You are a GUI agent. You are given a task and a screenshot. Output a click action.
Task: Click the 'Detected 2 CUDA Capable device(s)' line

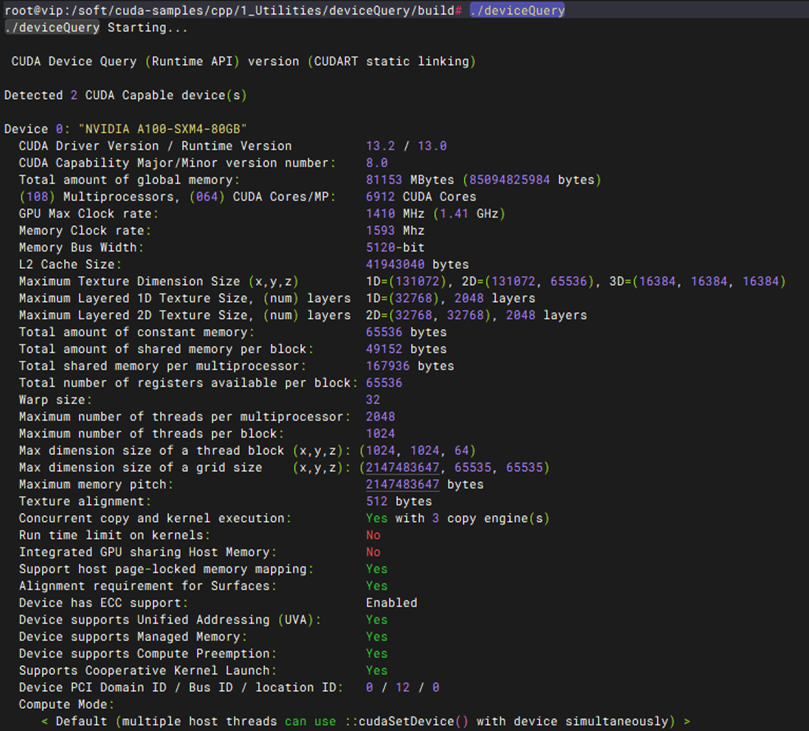(125, 95)
